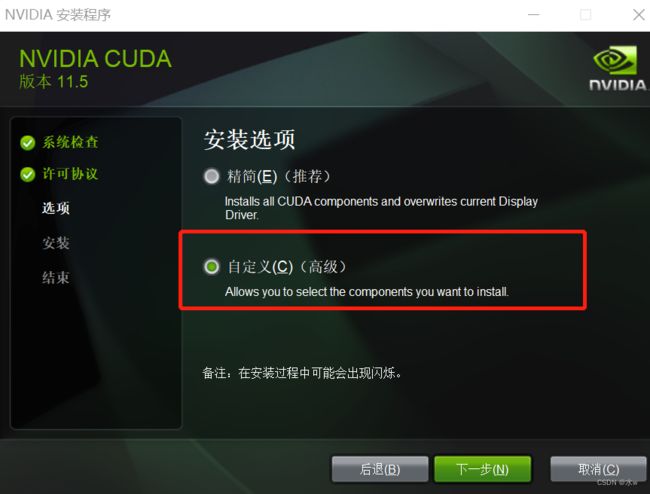
Task: Select the 选项 step in sidebar
Action: 56,208
